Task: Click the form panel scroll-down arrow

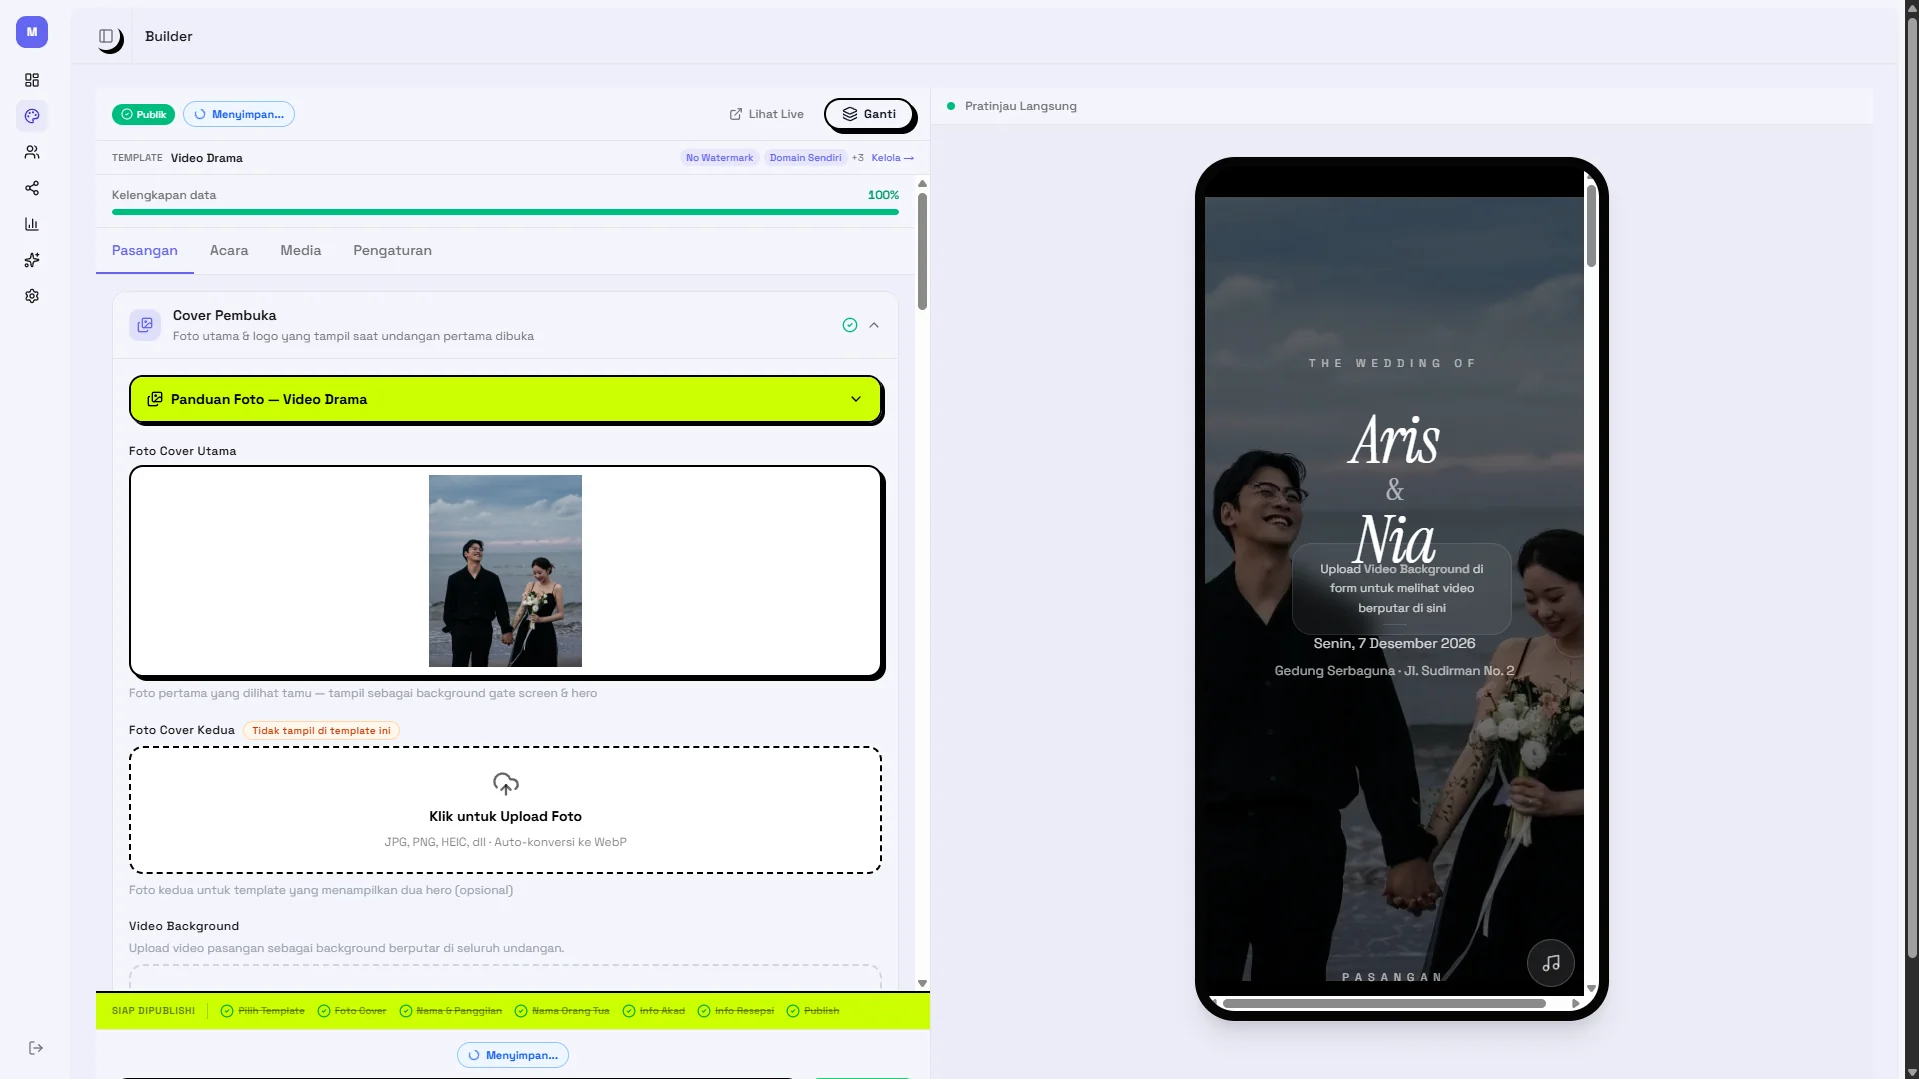Action: (x=922, y=983)
